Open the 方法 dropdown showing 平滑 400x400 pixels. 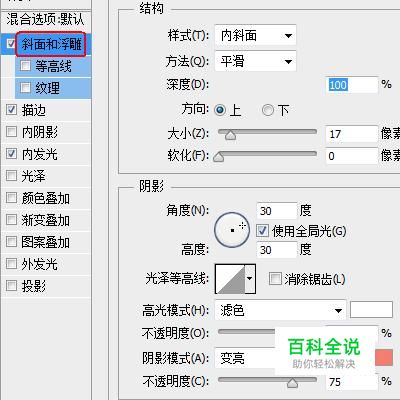pyautogui.click(x=255, y=61)
